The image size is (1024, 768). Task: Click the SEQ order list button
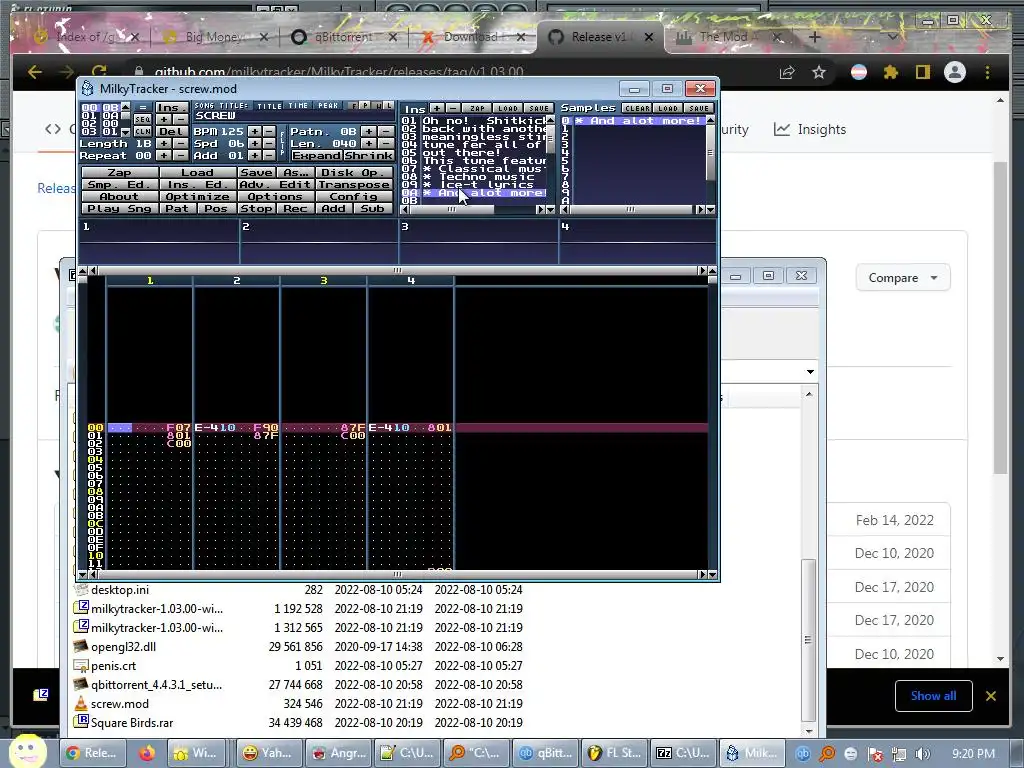(x=142, y=120)
